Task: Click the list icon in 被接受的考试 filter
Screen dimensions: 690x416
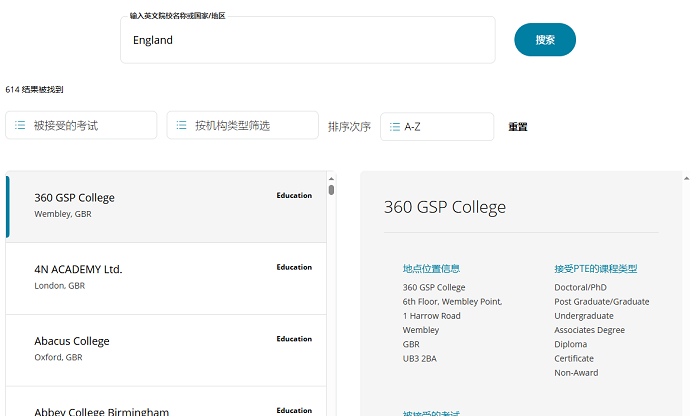Action: click(x=20, y=126)
